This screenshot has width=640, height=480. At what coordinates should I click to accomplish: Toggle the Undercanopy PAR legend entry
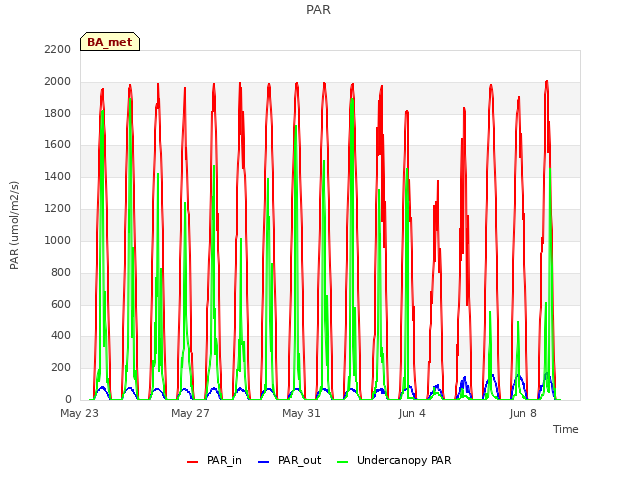(394, 460)
